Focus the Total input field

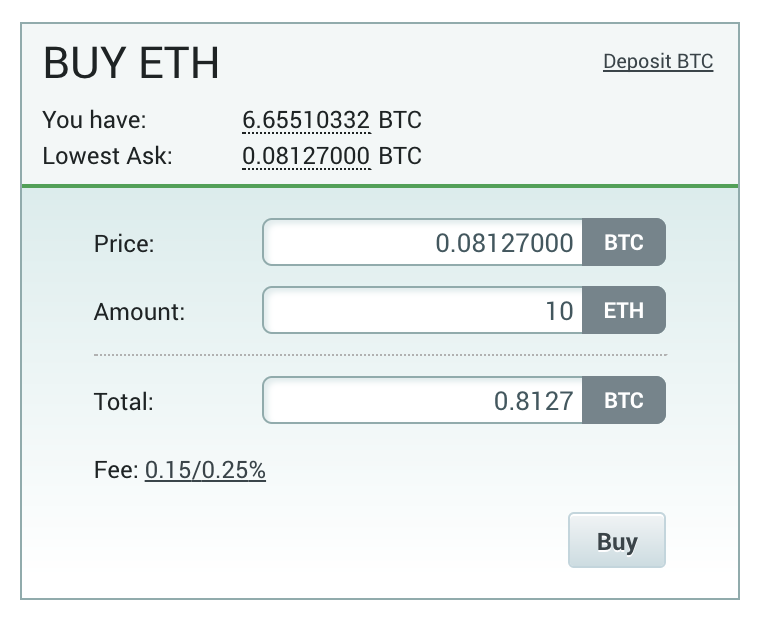(x=422, y=401)
